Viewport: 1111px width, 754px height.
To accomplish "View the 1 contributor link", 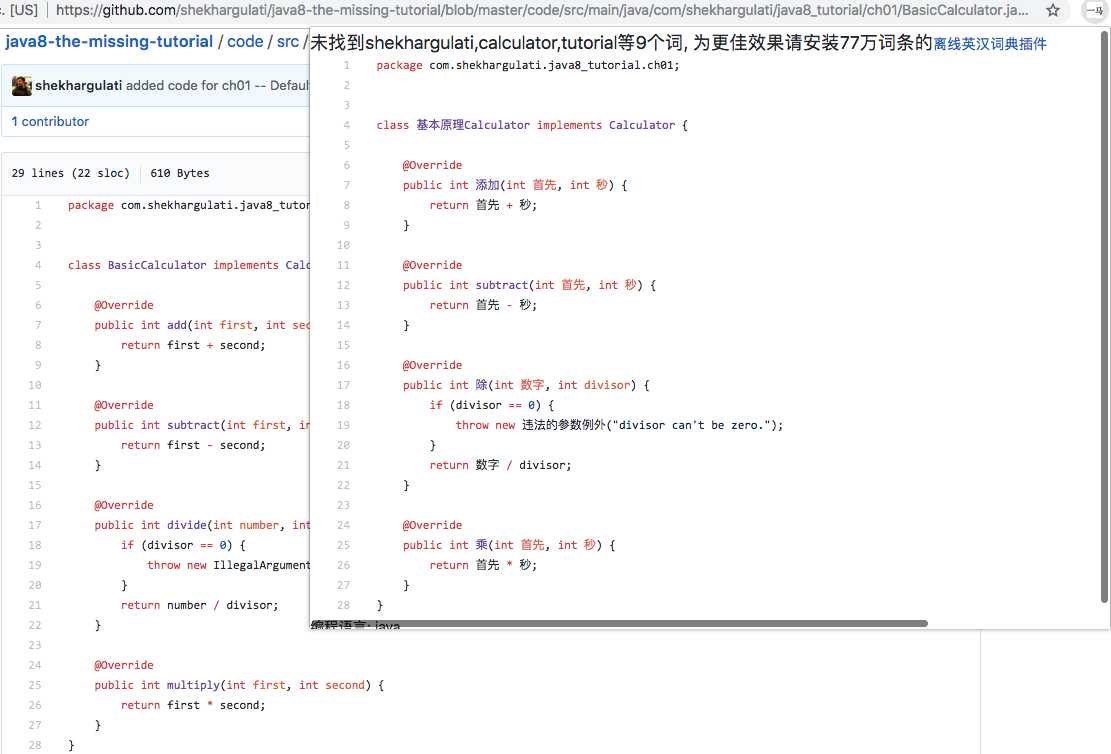I will click(x=50, y=121).
